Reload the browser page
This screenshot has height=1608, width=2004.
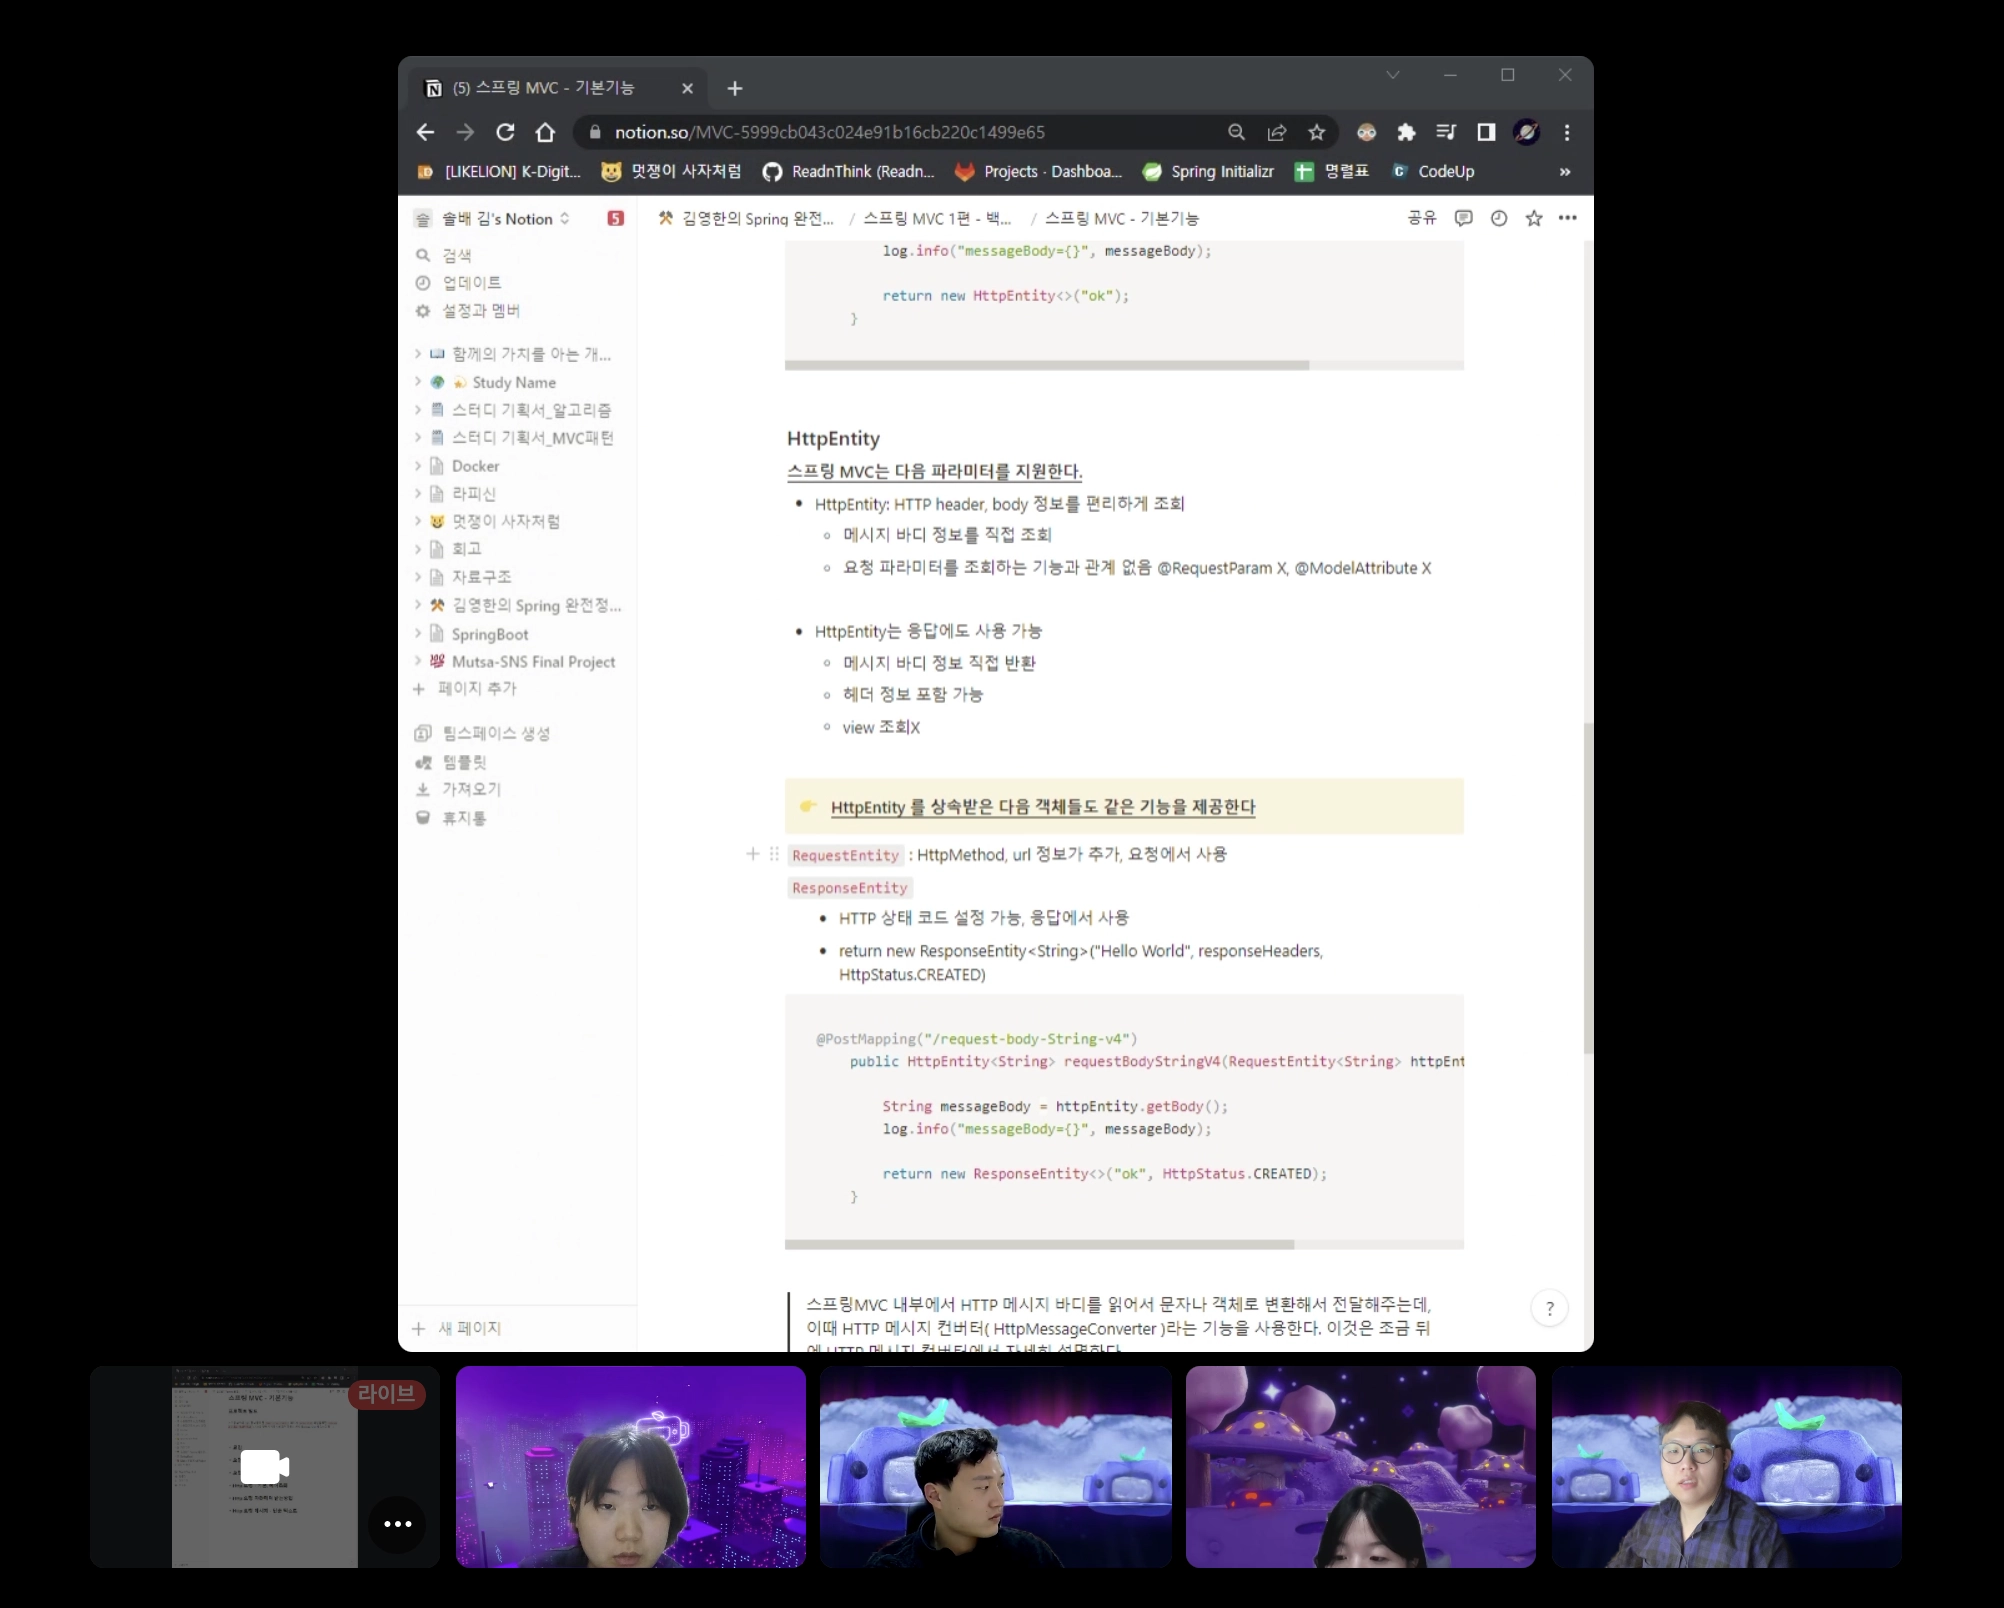point(505,132)
